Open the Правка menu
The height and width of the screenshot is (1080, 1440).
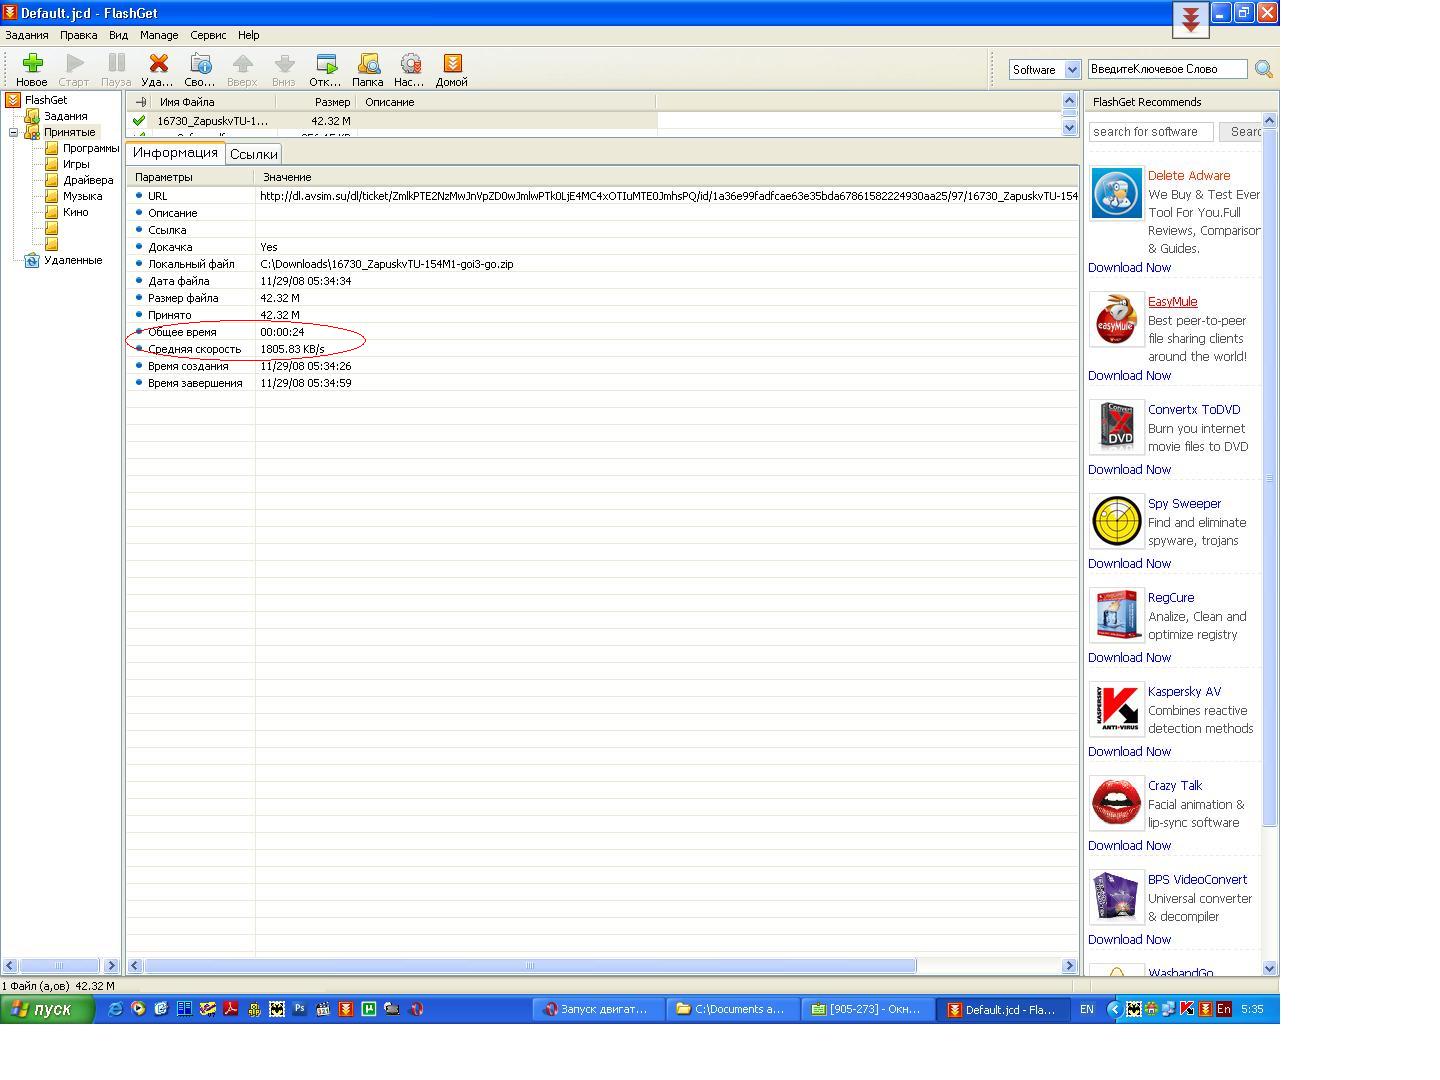click(x=78, y=35)
